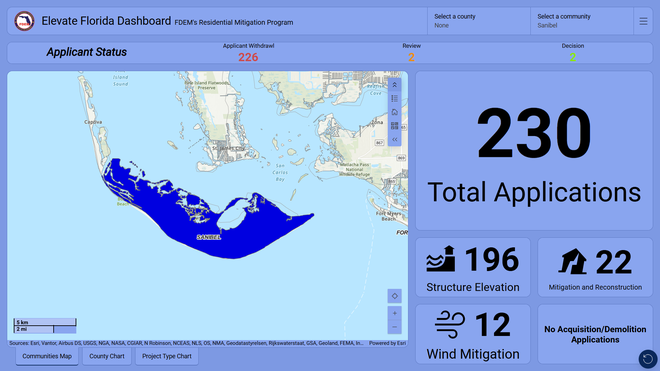This screenshot has width=660, height=371.
Task: Click FDEM's Residential Mitigation Program subtitle
Action: pyautogui.click(x=234, y=22)
